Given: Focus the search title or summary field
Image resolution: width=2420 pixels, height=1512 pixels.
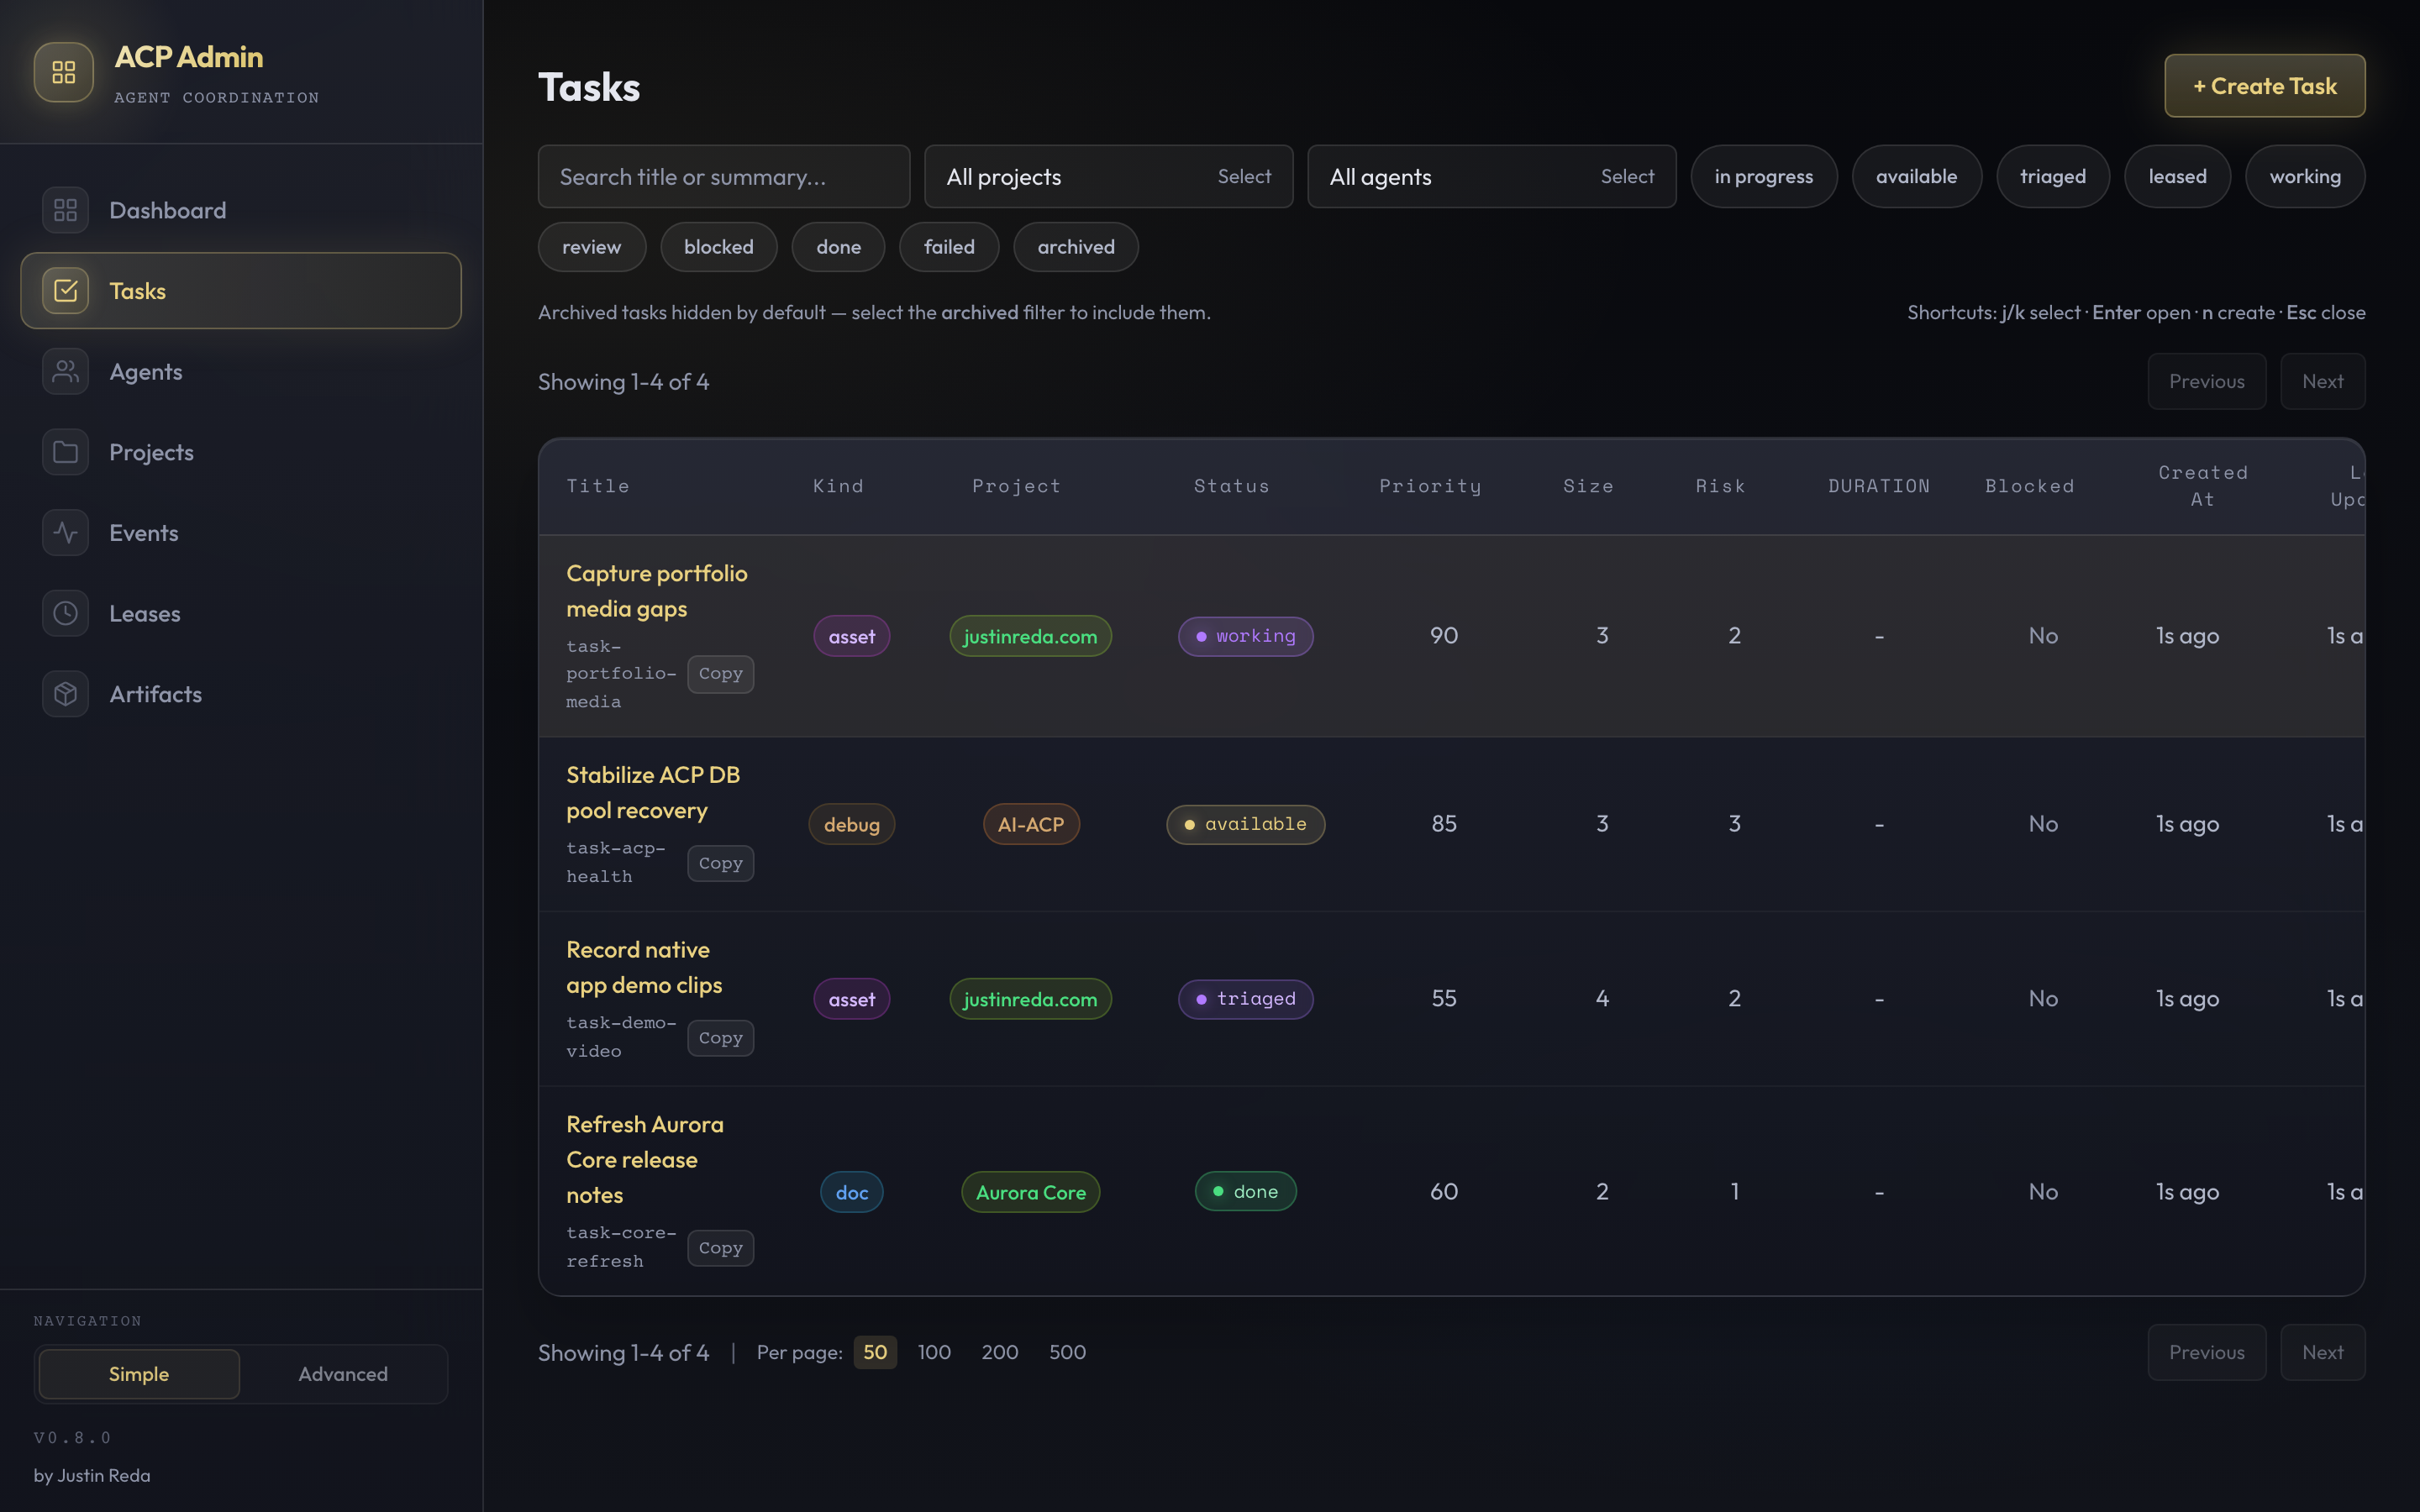Looking at the screenshot, I should (x=724, y=176).
